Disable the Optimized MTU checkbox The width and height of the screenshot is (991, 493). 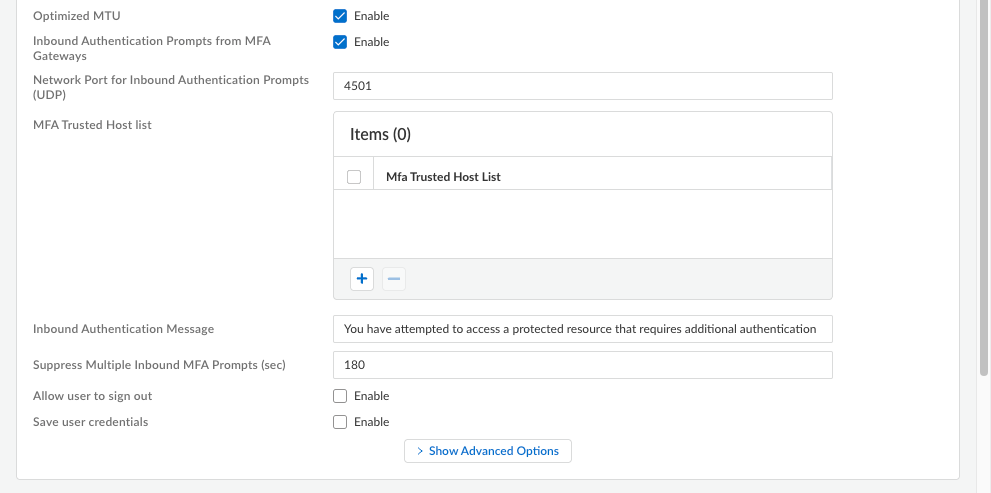tap(340, 16)
